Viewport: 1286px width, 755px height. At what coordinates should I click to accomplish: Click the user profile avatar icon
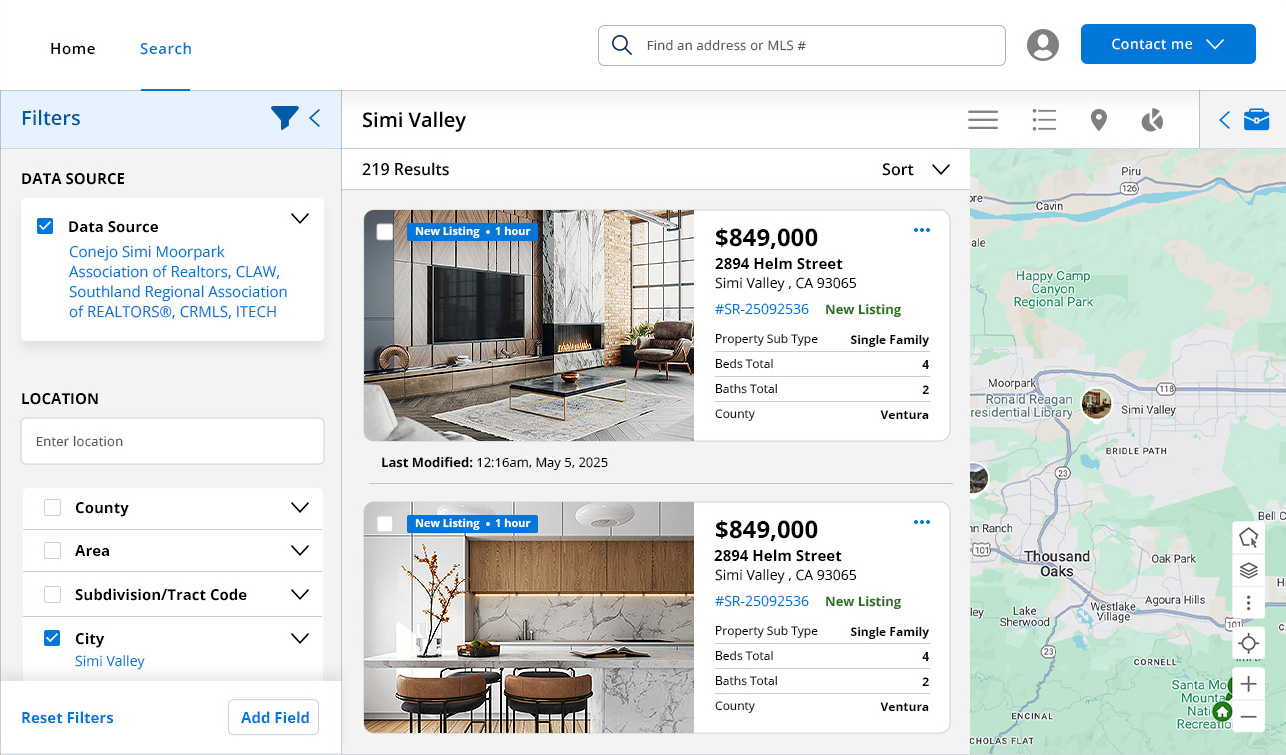pos(1043,45)
